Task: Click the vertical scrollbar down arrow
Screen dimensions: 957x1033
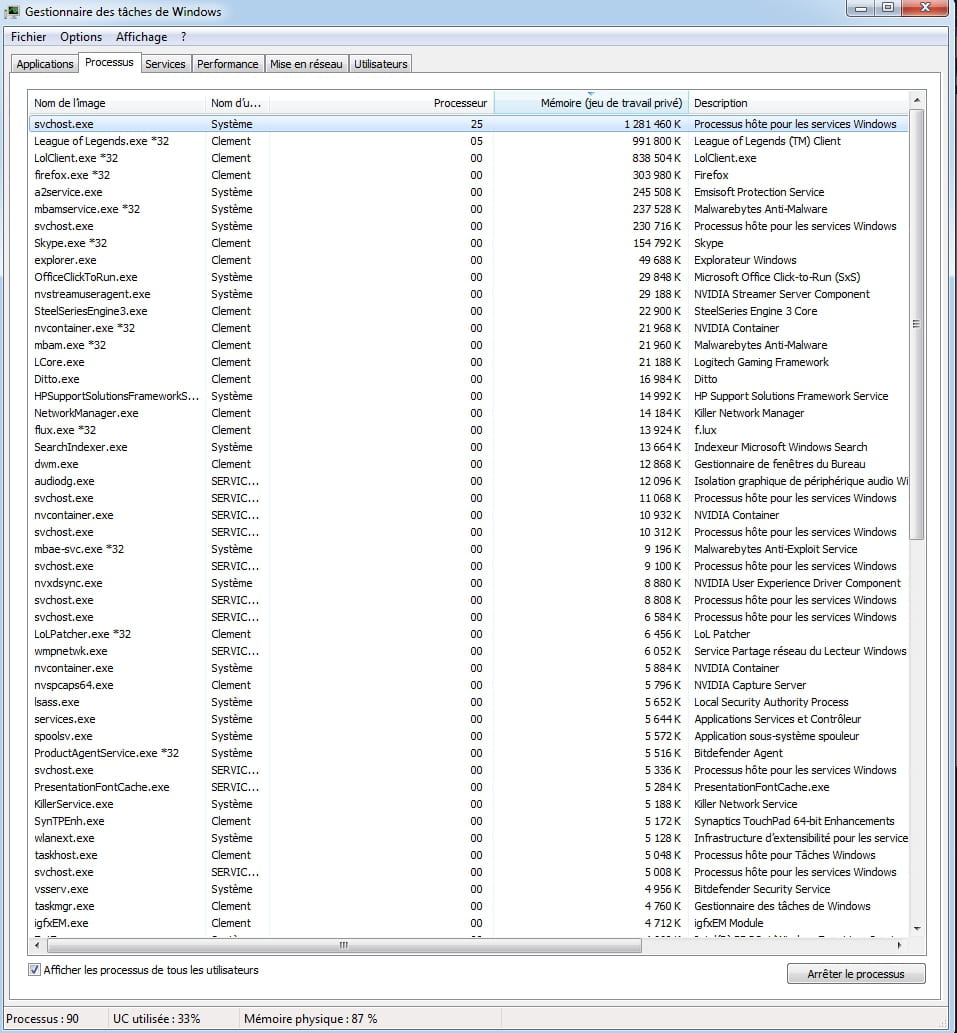Action: pyautogui.click(x=917, y=927)
